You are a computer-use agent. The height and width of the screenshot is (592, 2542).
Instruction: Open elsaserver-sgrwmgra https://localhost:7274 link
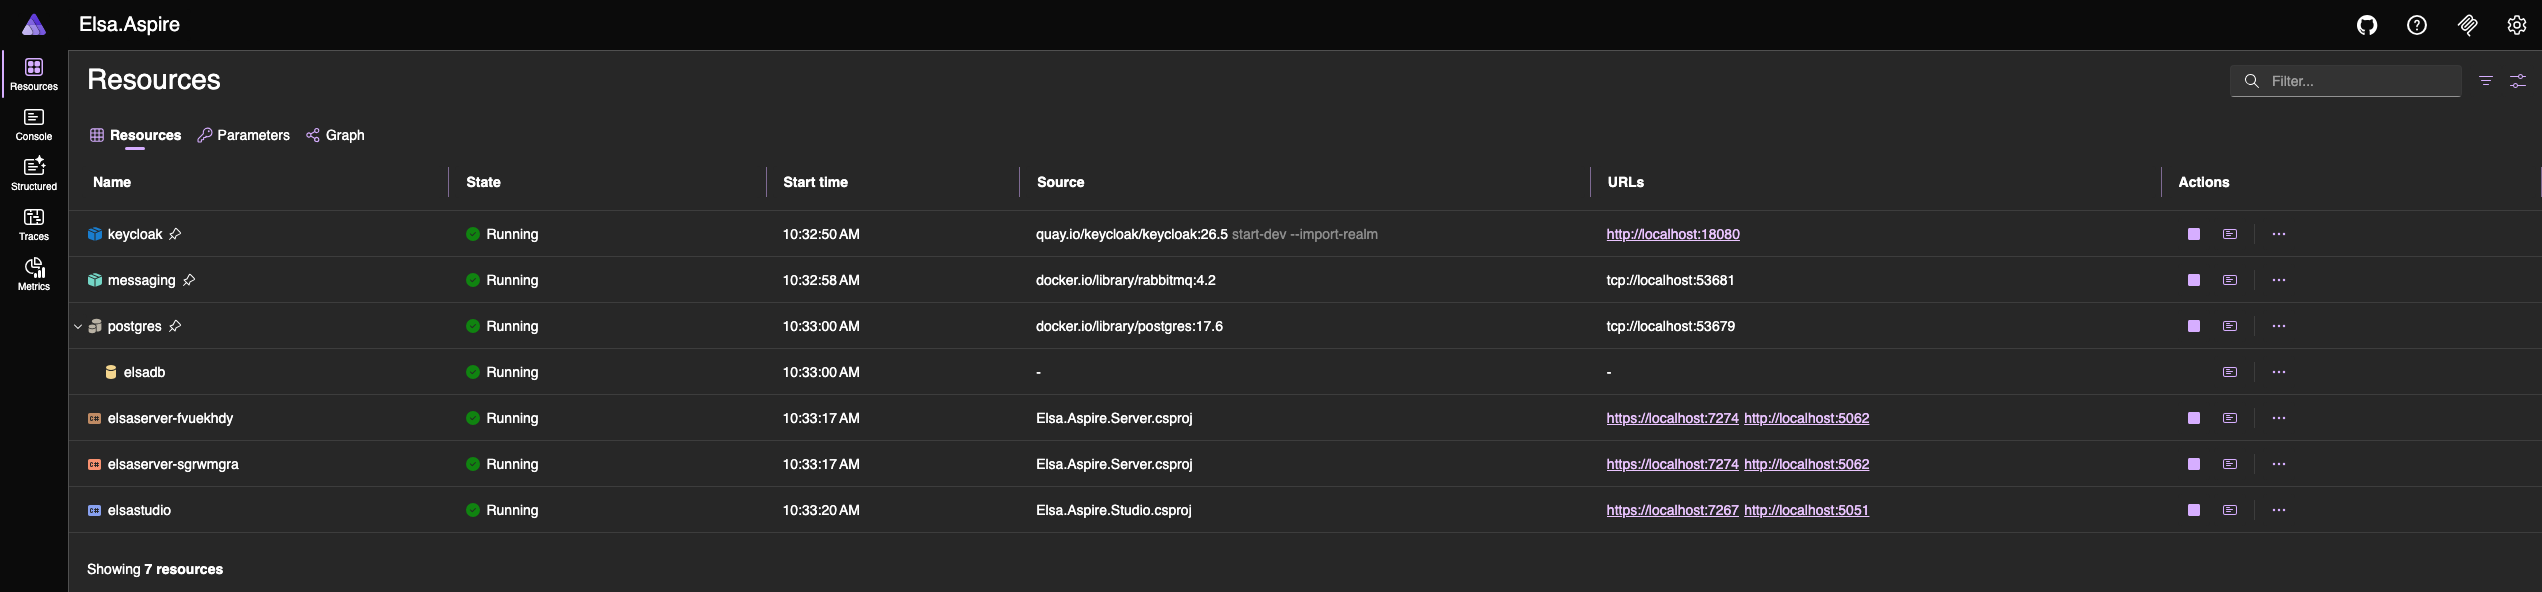coord(1672,464)
